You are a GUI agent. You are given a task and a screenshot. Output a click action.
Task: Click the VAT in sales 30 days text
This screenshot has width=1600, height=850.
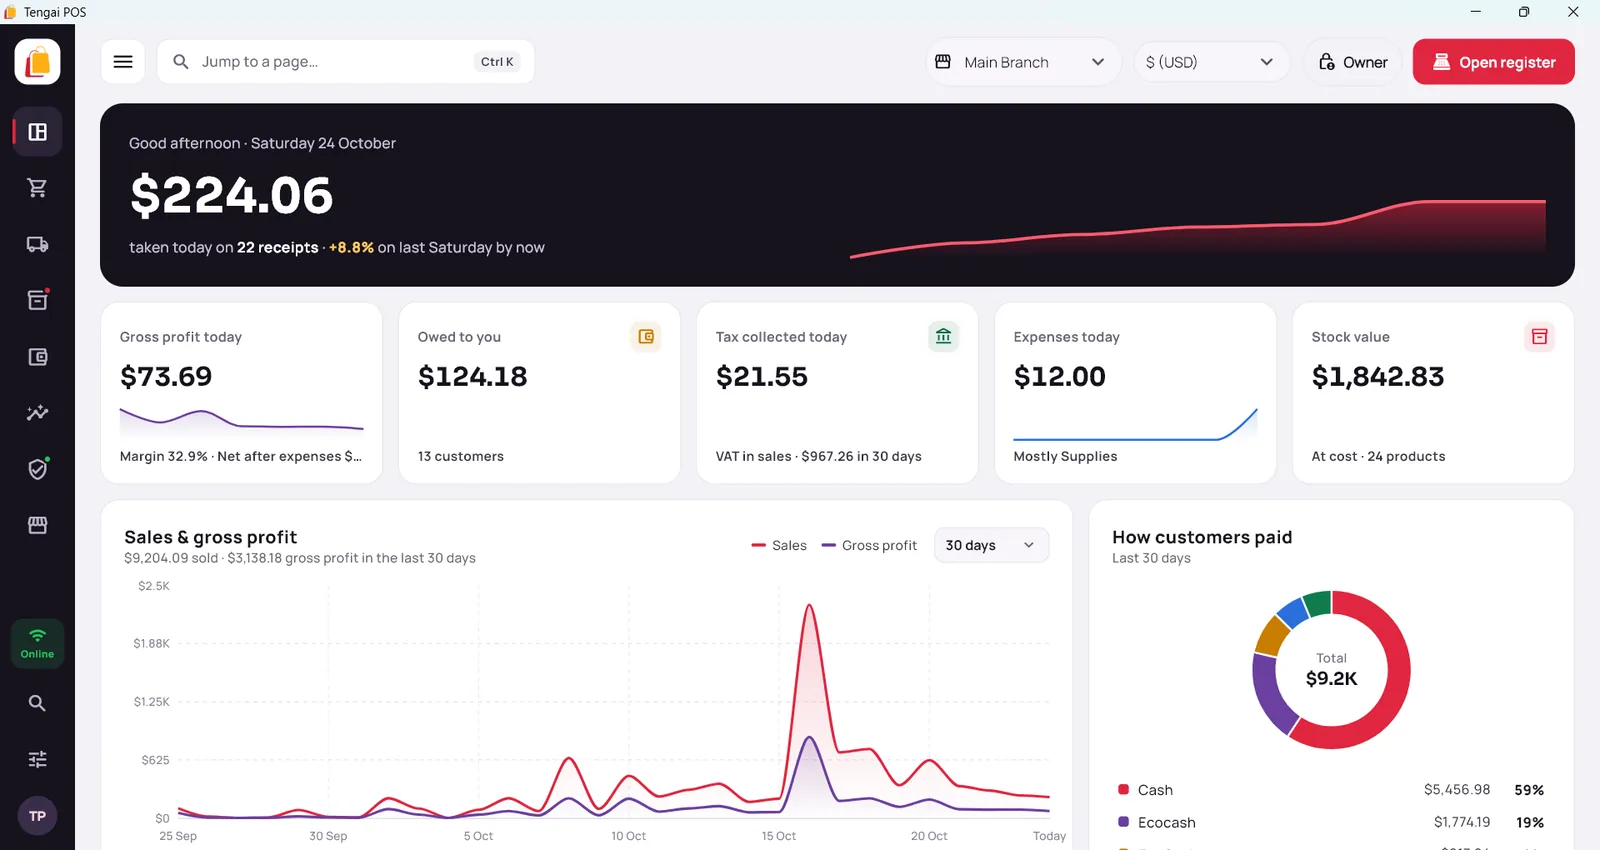819,456
